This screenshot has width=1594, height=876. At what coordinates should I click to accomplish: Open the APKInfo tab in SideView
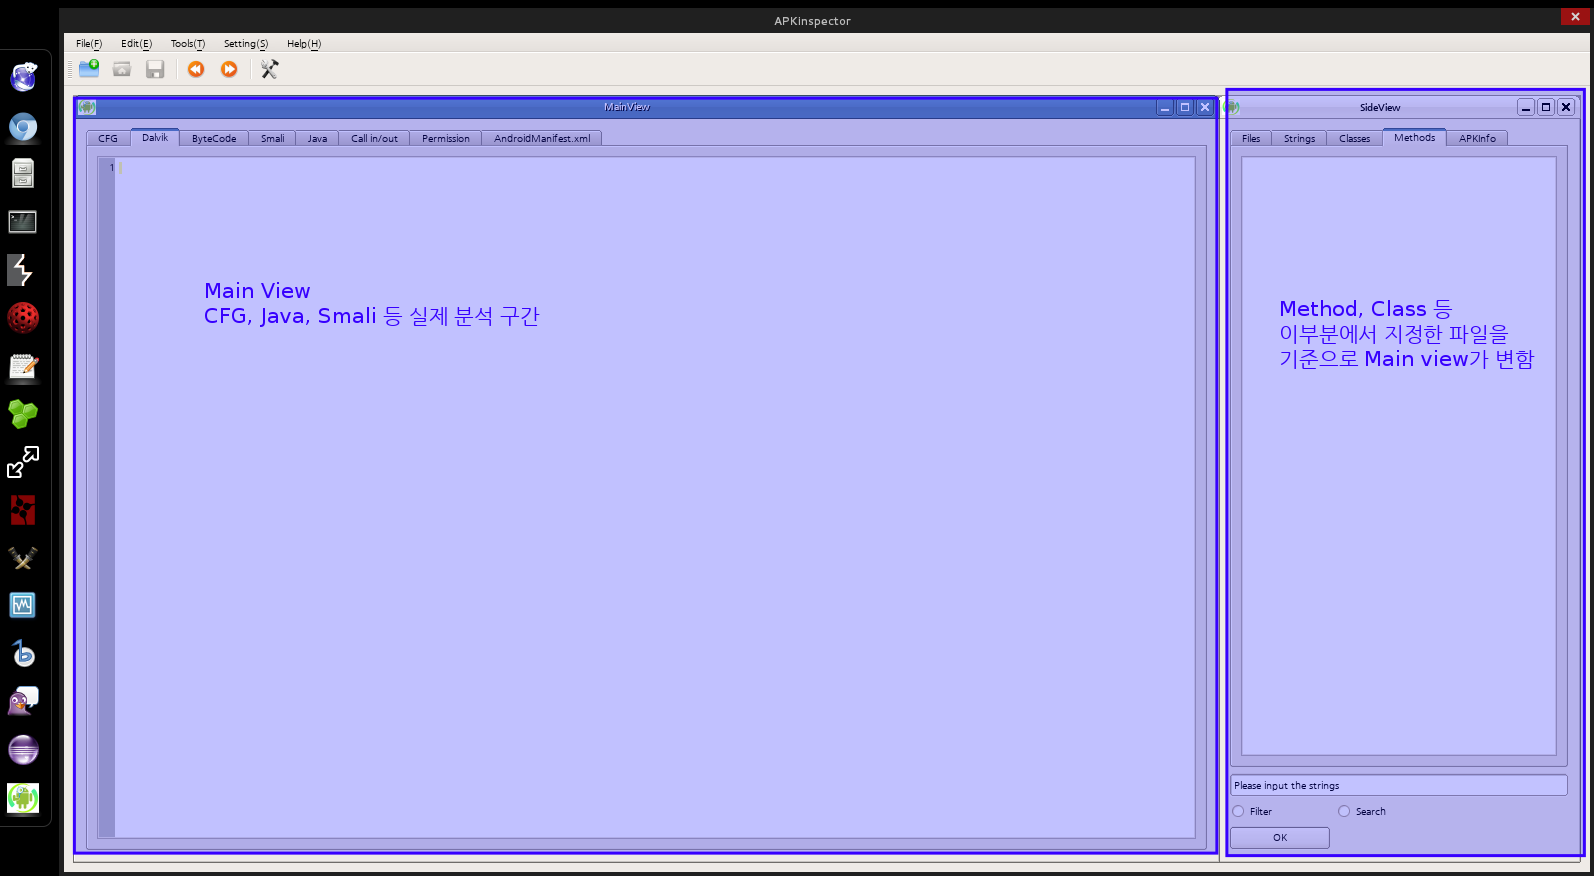(x=1477, y=139)
